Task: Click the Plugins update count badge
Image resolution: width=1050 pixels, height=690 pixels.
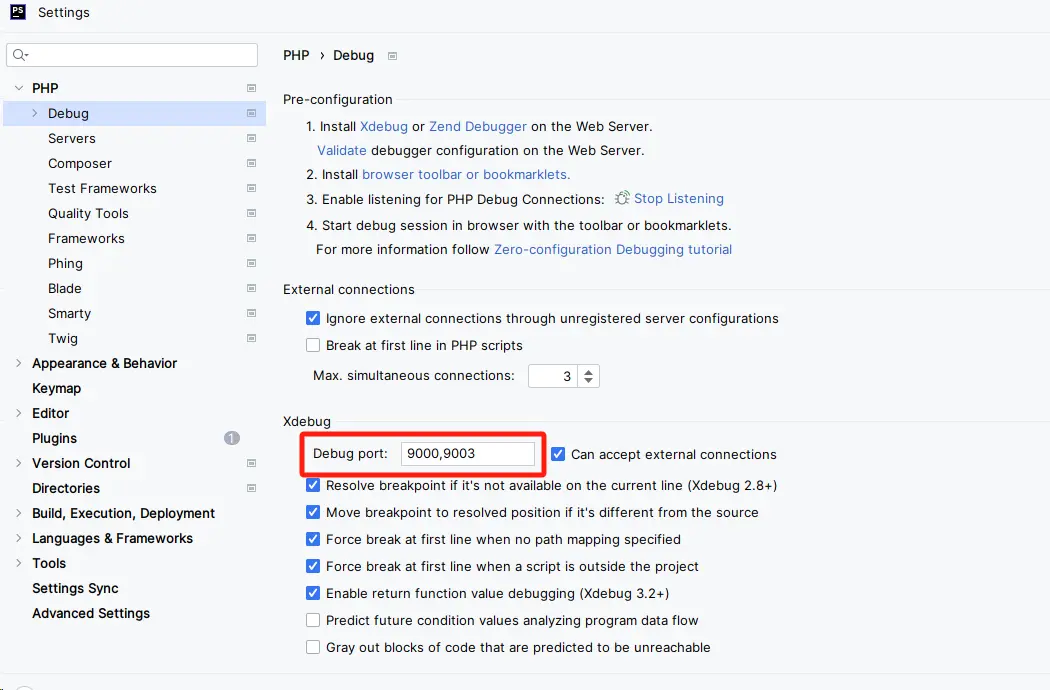Action: coord(232,438)
